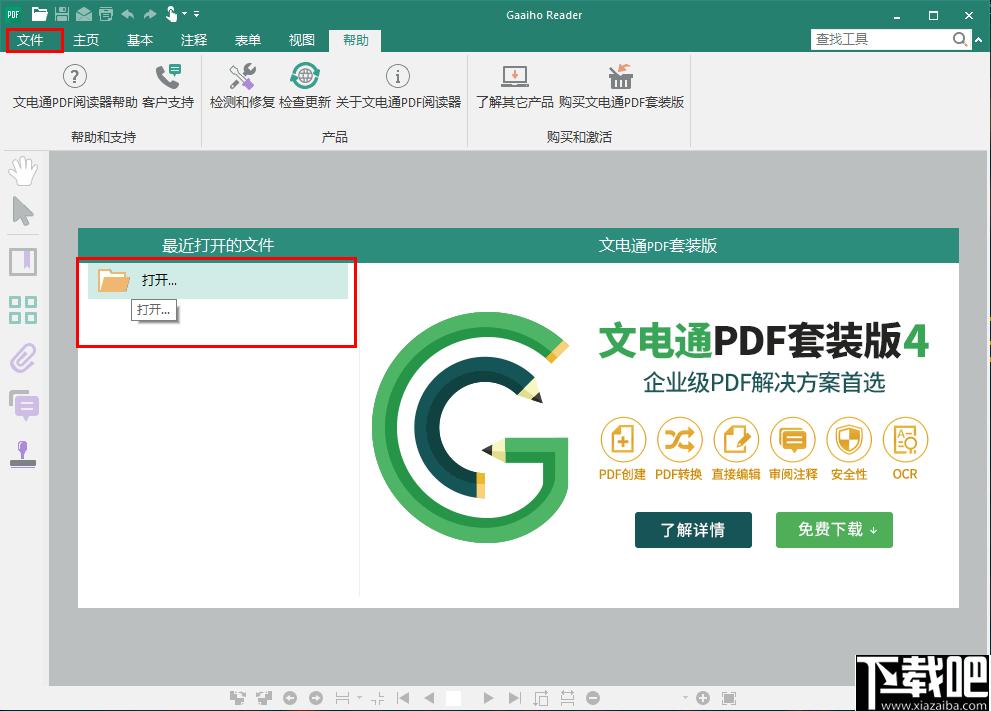
Task: Open the customize quick access toolbar dropdown
Action: pyautogui.click(x=197, y=14)
